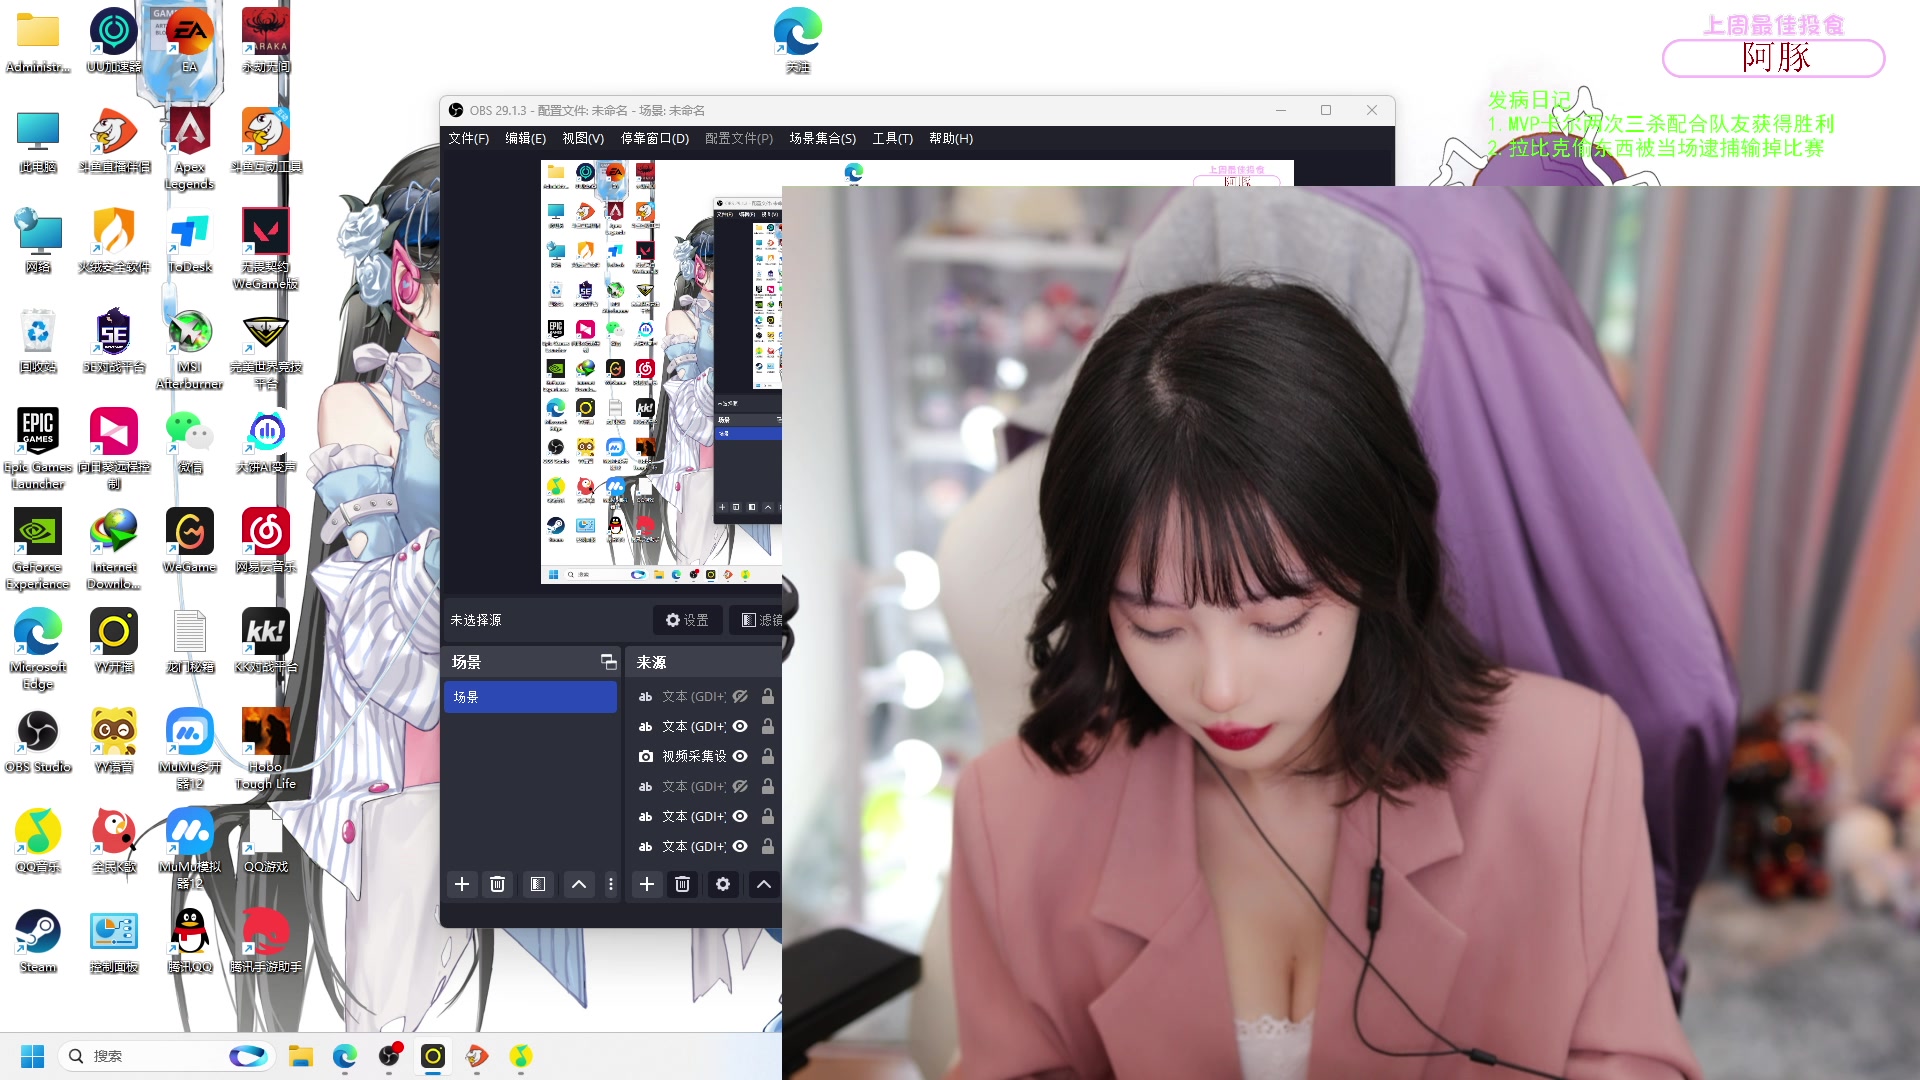Open the Hobo Tough Life shortcut
Image resolution: width=1920 pixels, height=1080 pixels.
(265, 750)
